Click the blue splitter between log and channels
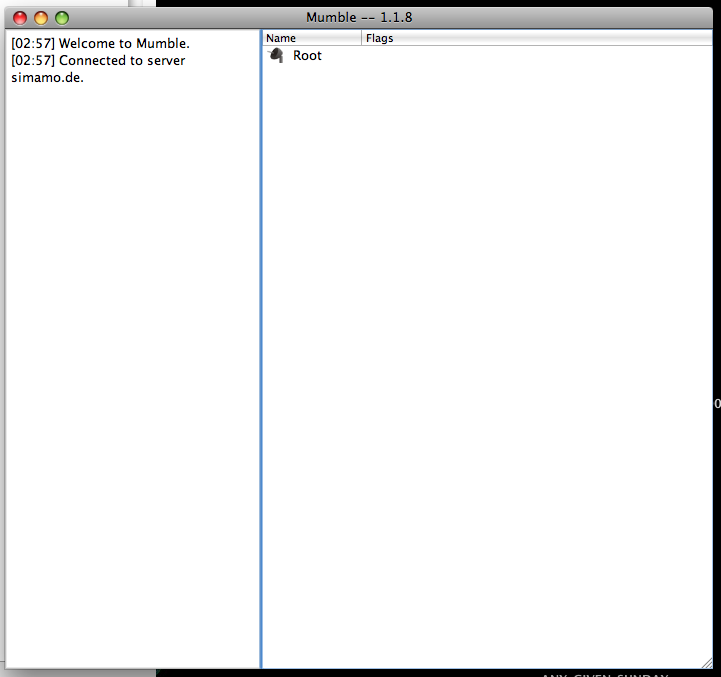Screen dimensions: 721x677 click(x=261, y=350)
